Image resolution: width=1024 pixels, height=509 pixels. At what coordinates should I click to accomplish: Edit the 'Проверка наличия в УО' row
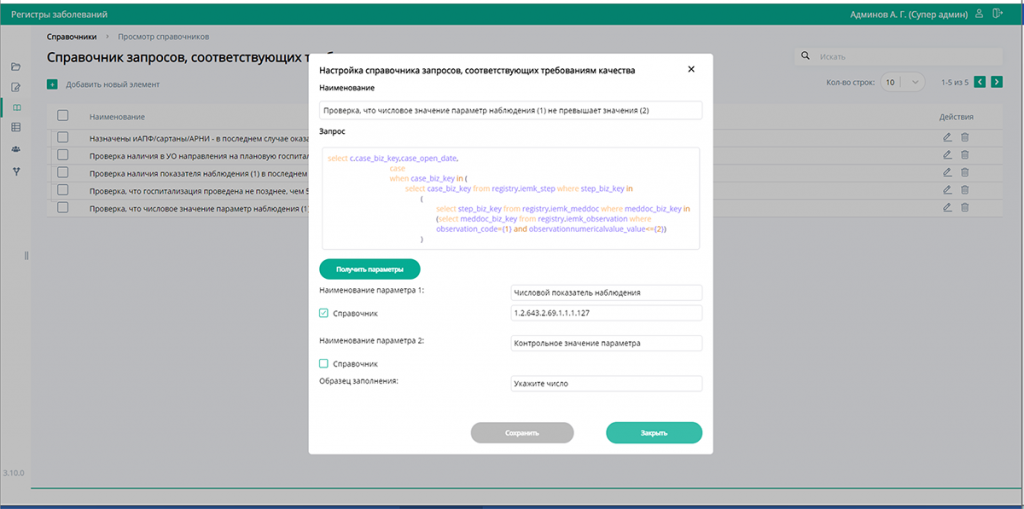948,155
